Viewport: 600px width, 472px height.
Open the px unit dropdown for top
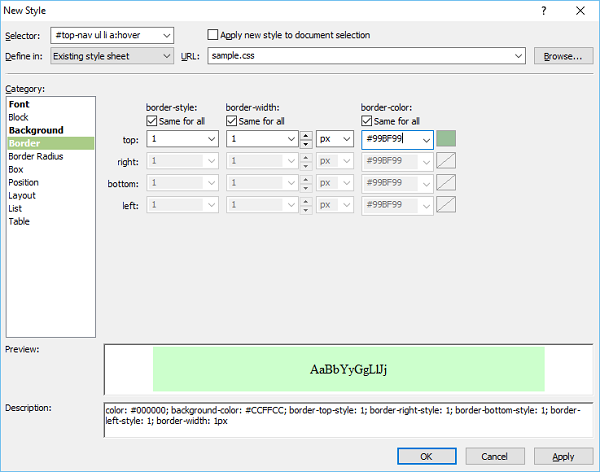346,140
